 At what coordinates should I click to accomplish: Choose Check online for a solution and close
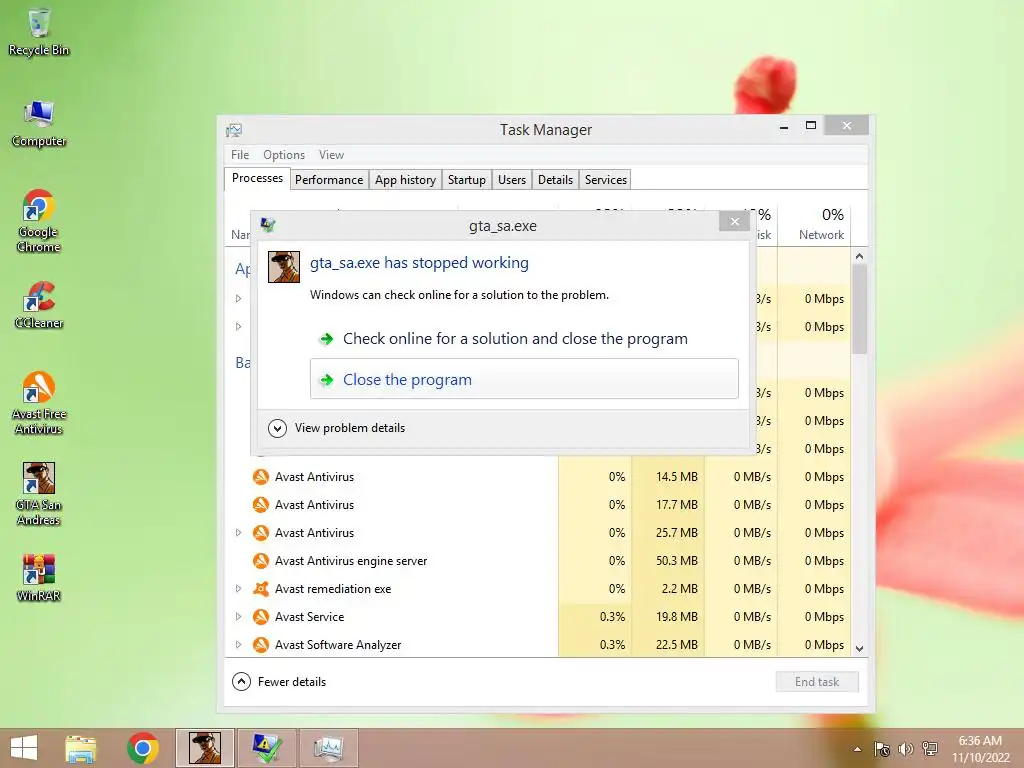(524, 339)
